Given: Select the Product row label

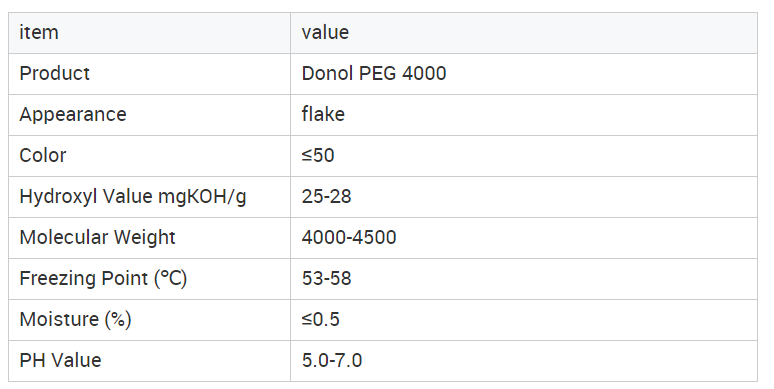Looking at the screenshot, I should coord(54,74).
